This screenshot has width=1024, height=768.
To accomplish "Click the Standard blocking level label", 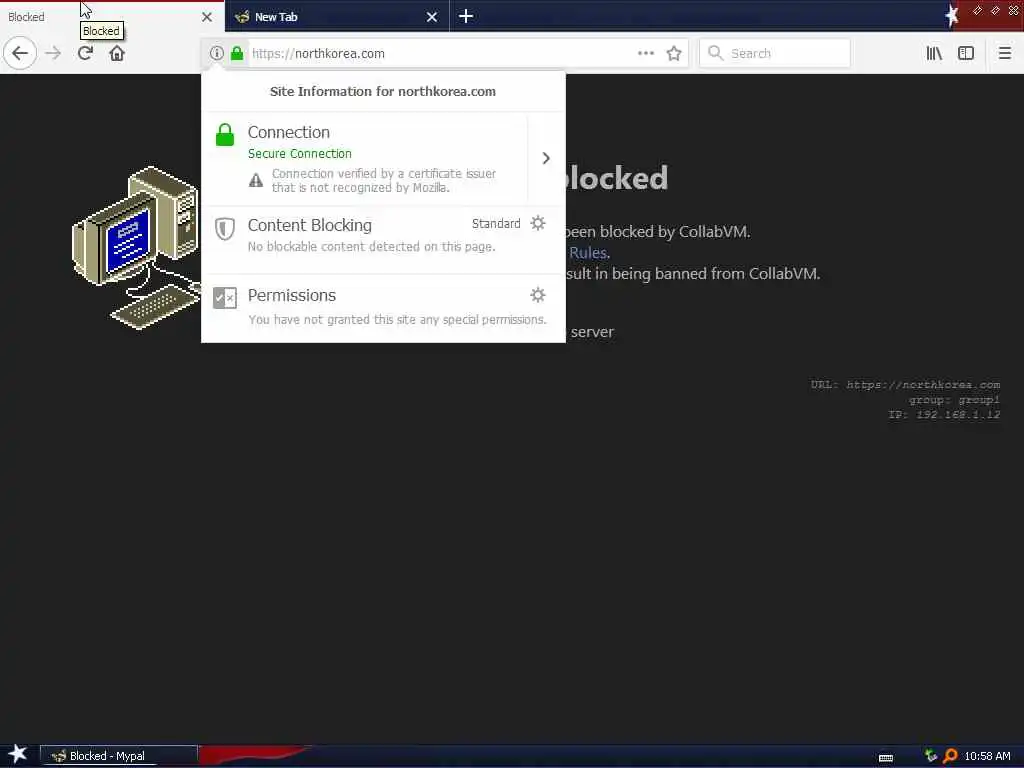I will 496,223.
